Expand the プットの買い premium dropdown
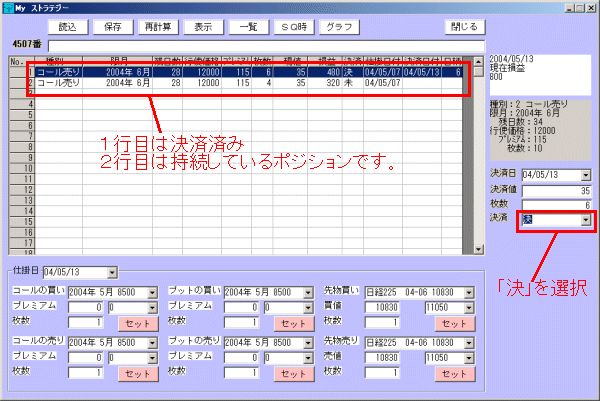This screenshot has height=401, width=600. click(308, 307)
